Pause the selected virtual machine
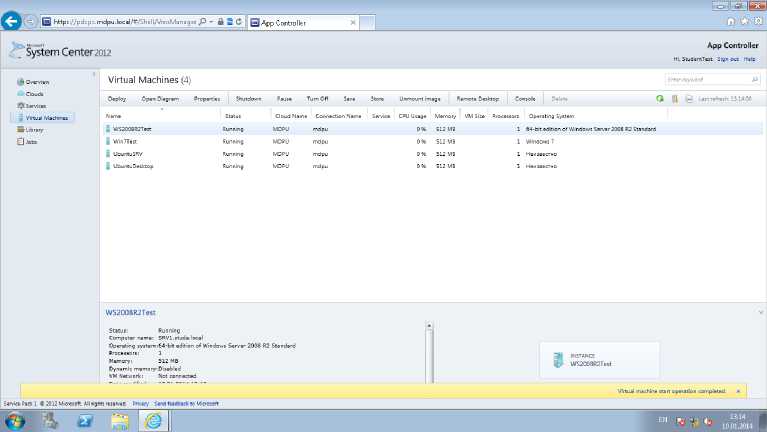This screenshot has height=432, width=767. [x=284, y=99]
